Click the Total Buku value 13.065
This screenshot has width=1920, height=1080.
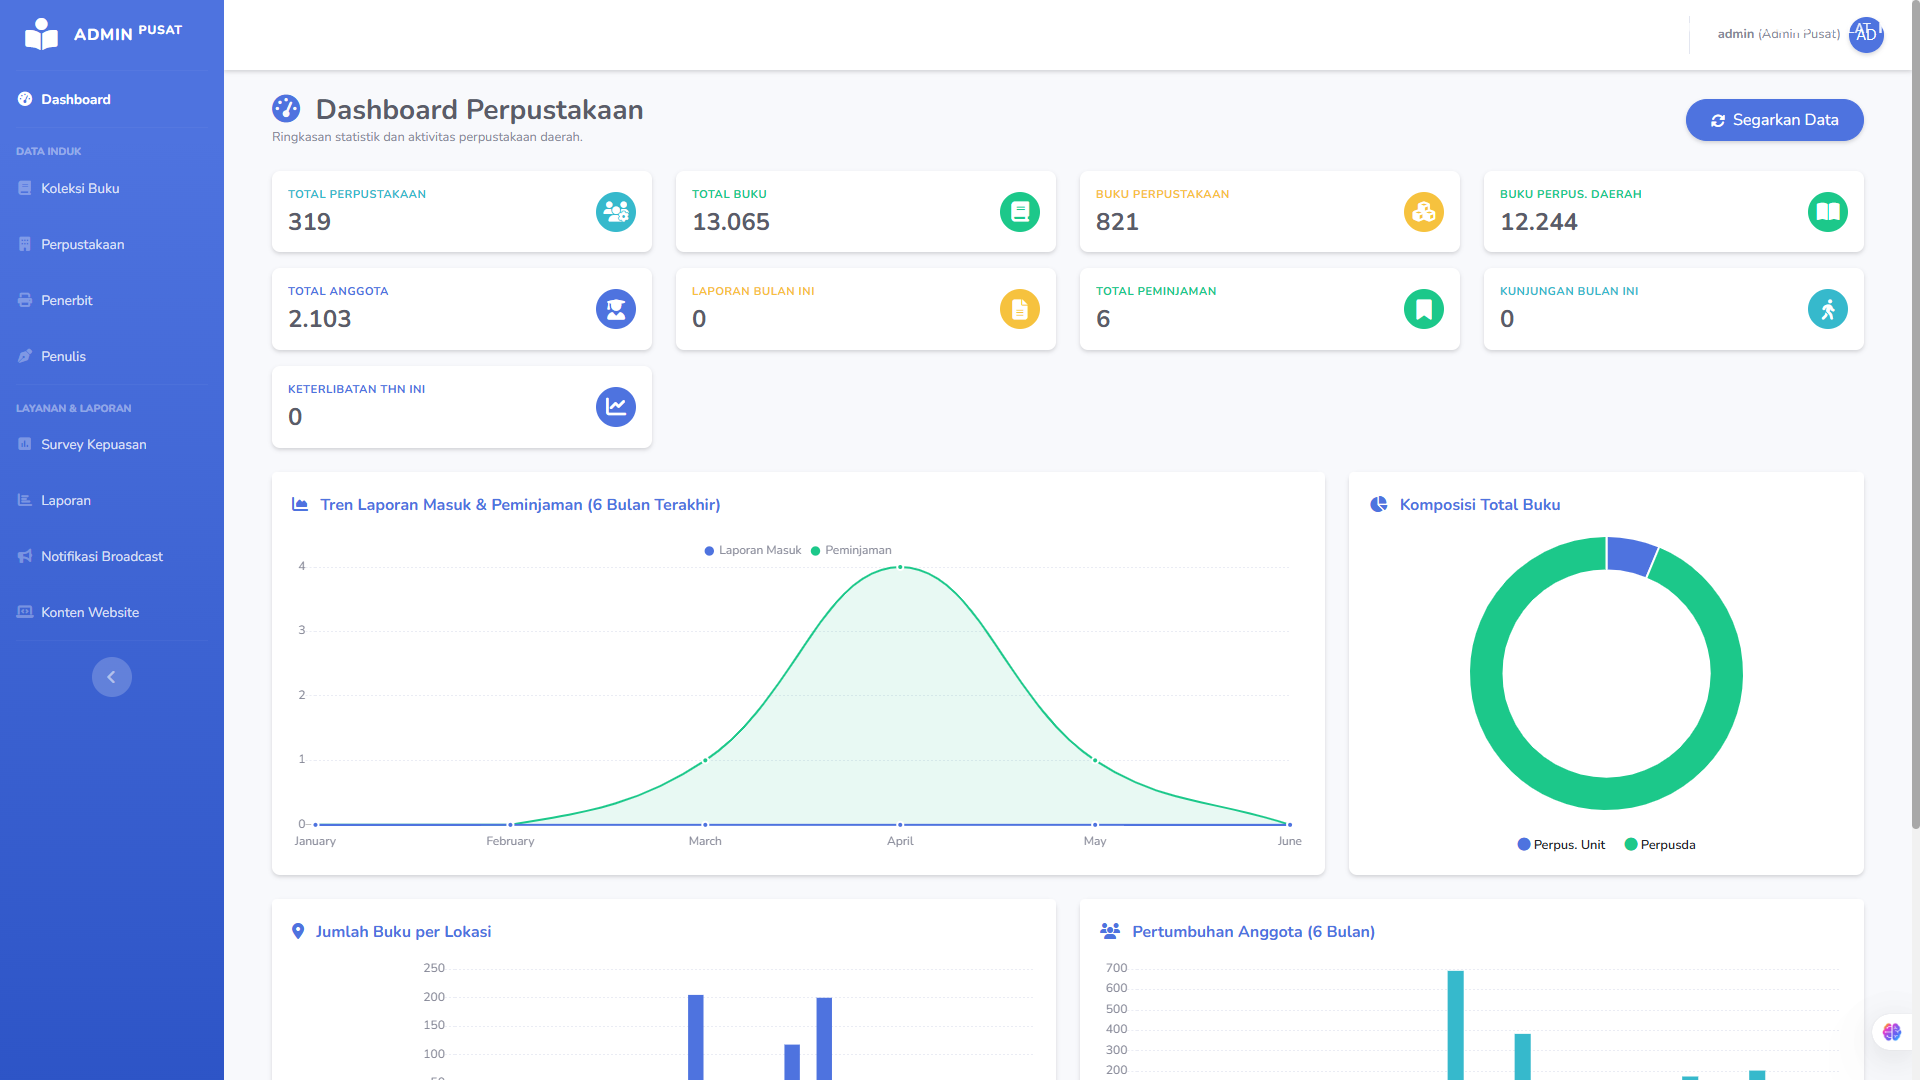click(731, 222)
